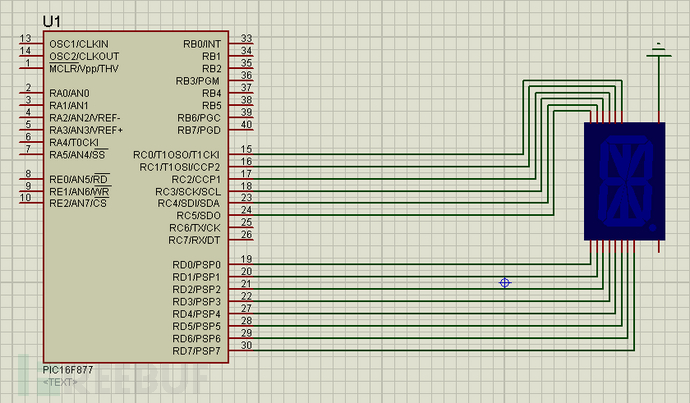
Task: Click the RA1/AN1 pin label
Action: click(69, 106)
